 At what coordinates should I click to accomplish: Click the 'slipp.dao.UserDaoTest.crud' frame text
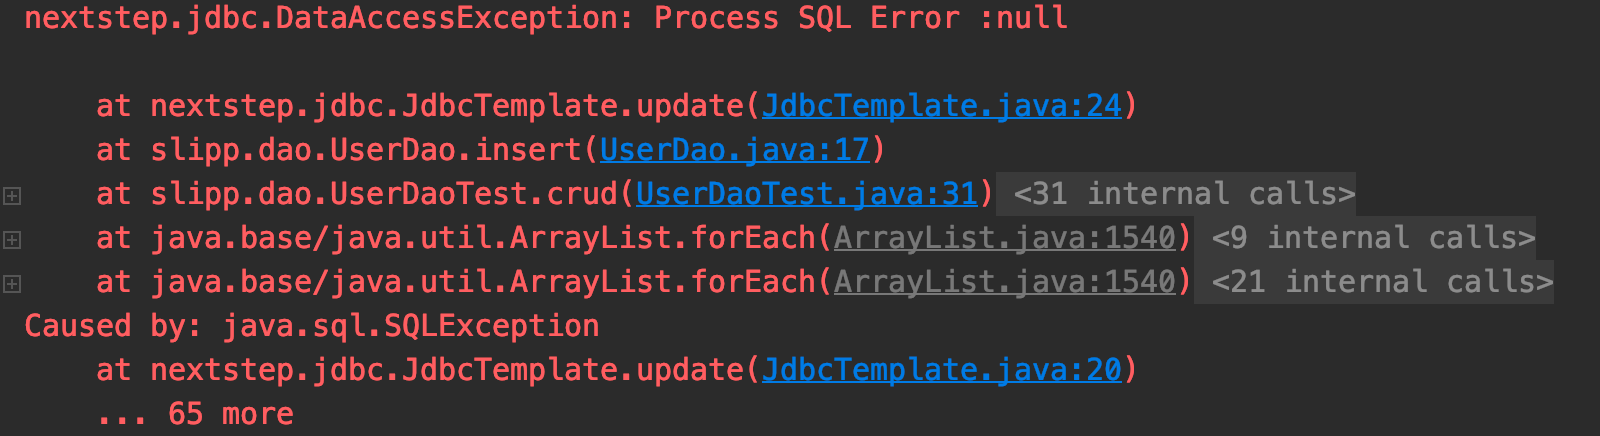(384, 194)
